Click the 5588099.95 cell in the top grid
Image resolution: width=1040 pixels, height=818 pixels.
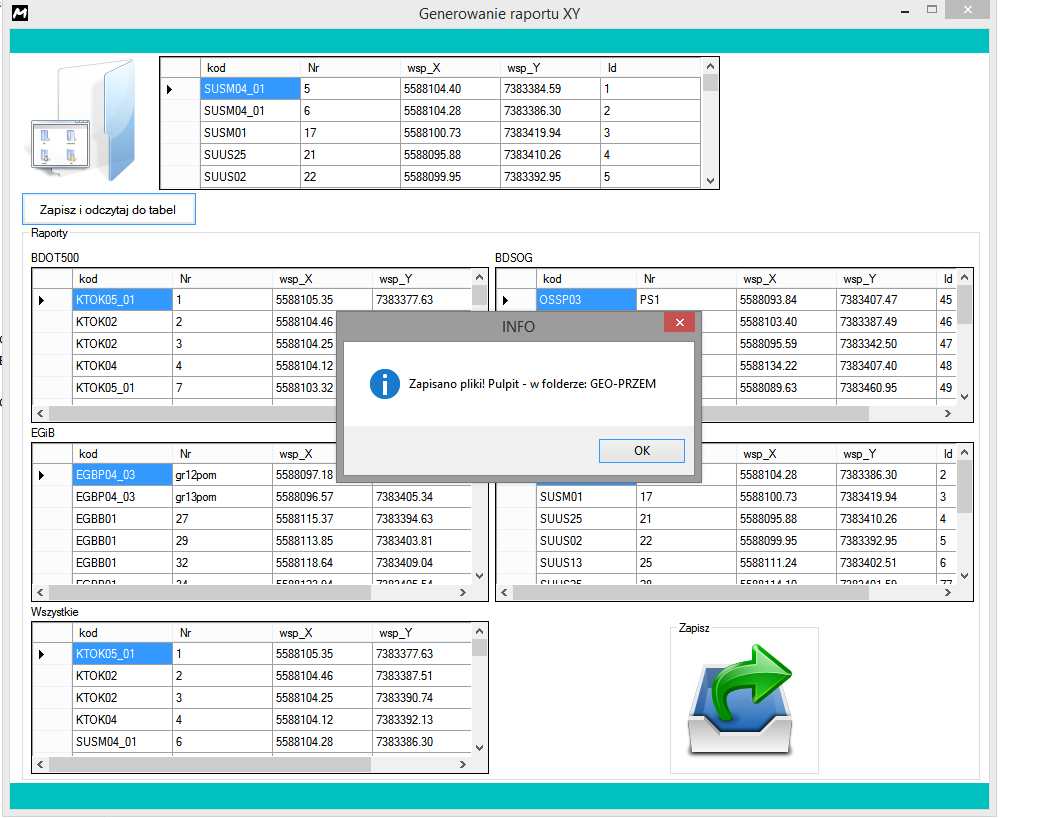[x=450, y=176]
